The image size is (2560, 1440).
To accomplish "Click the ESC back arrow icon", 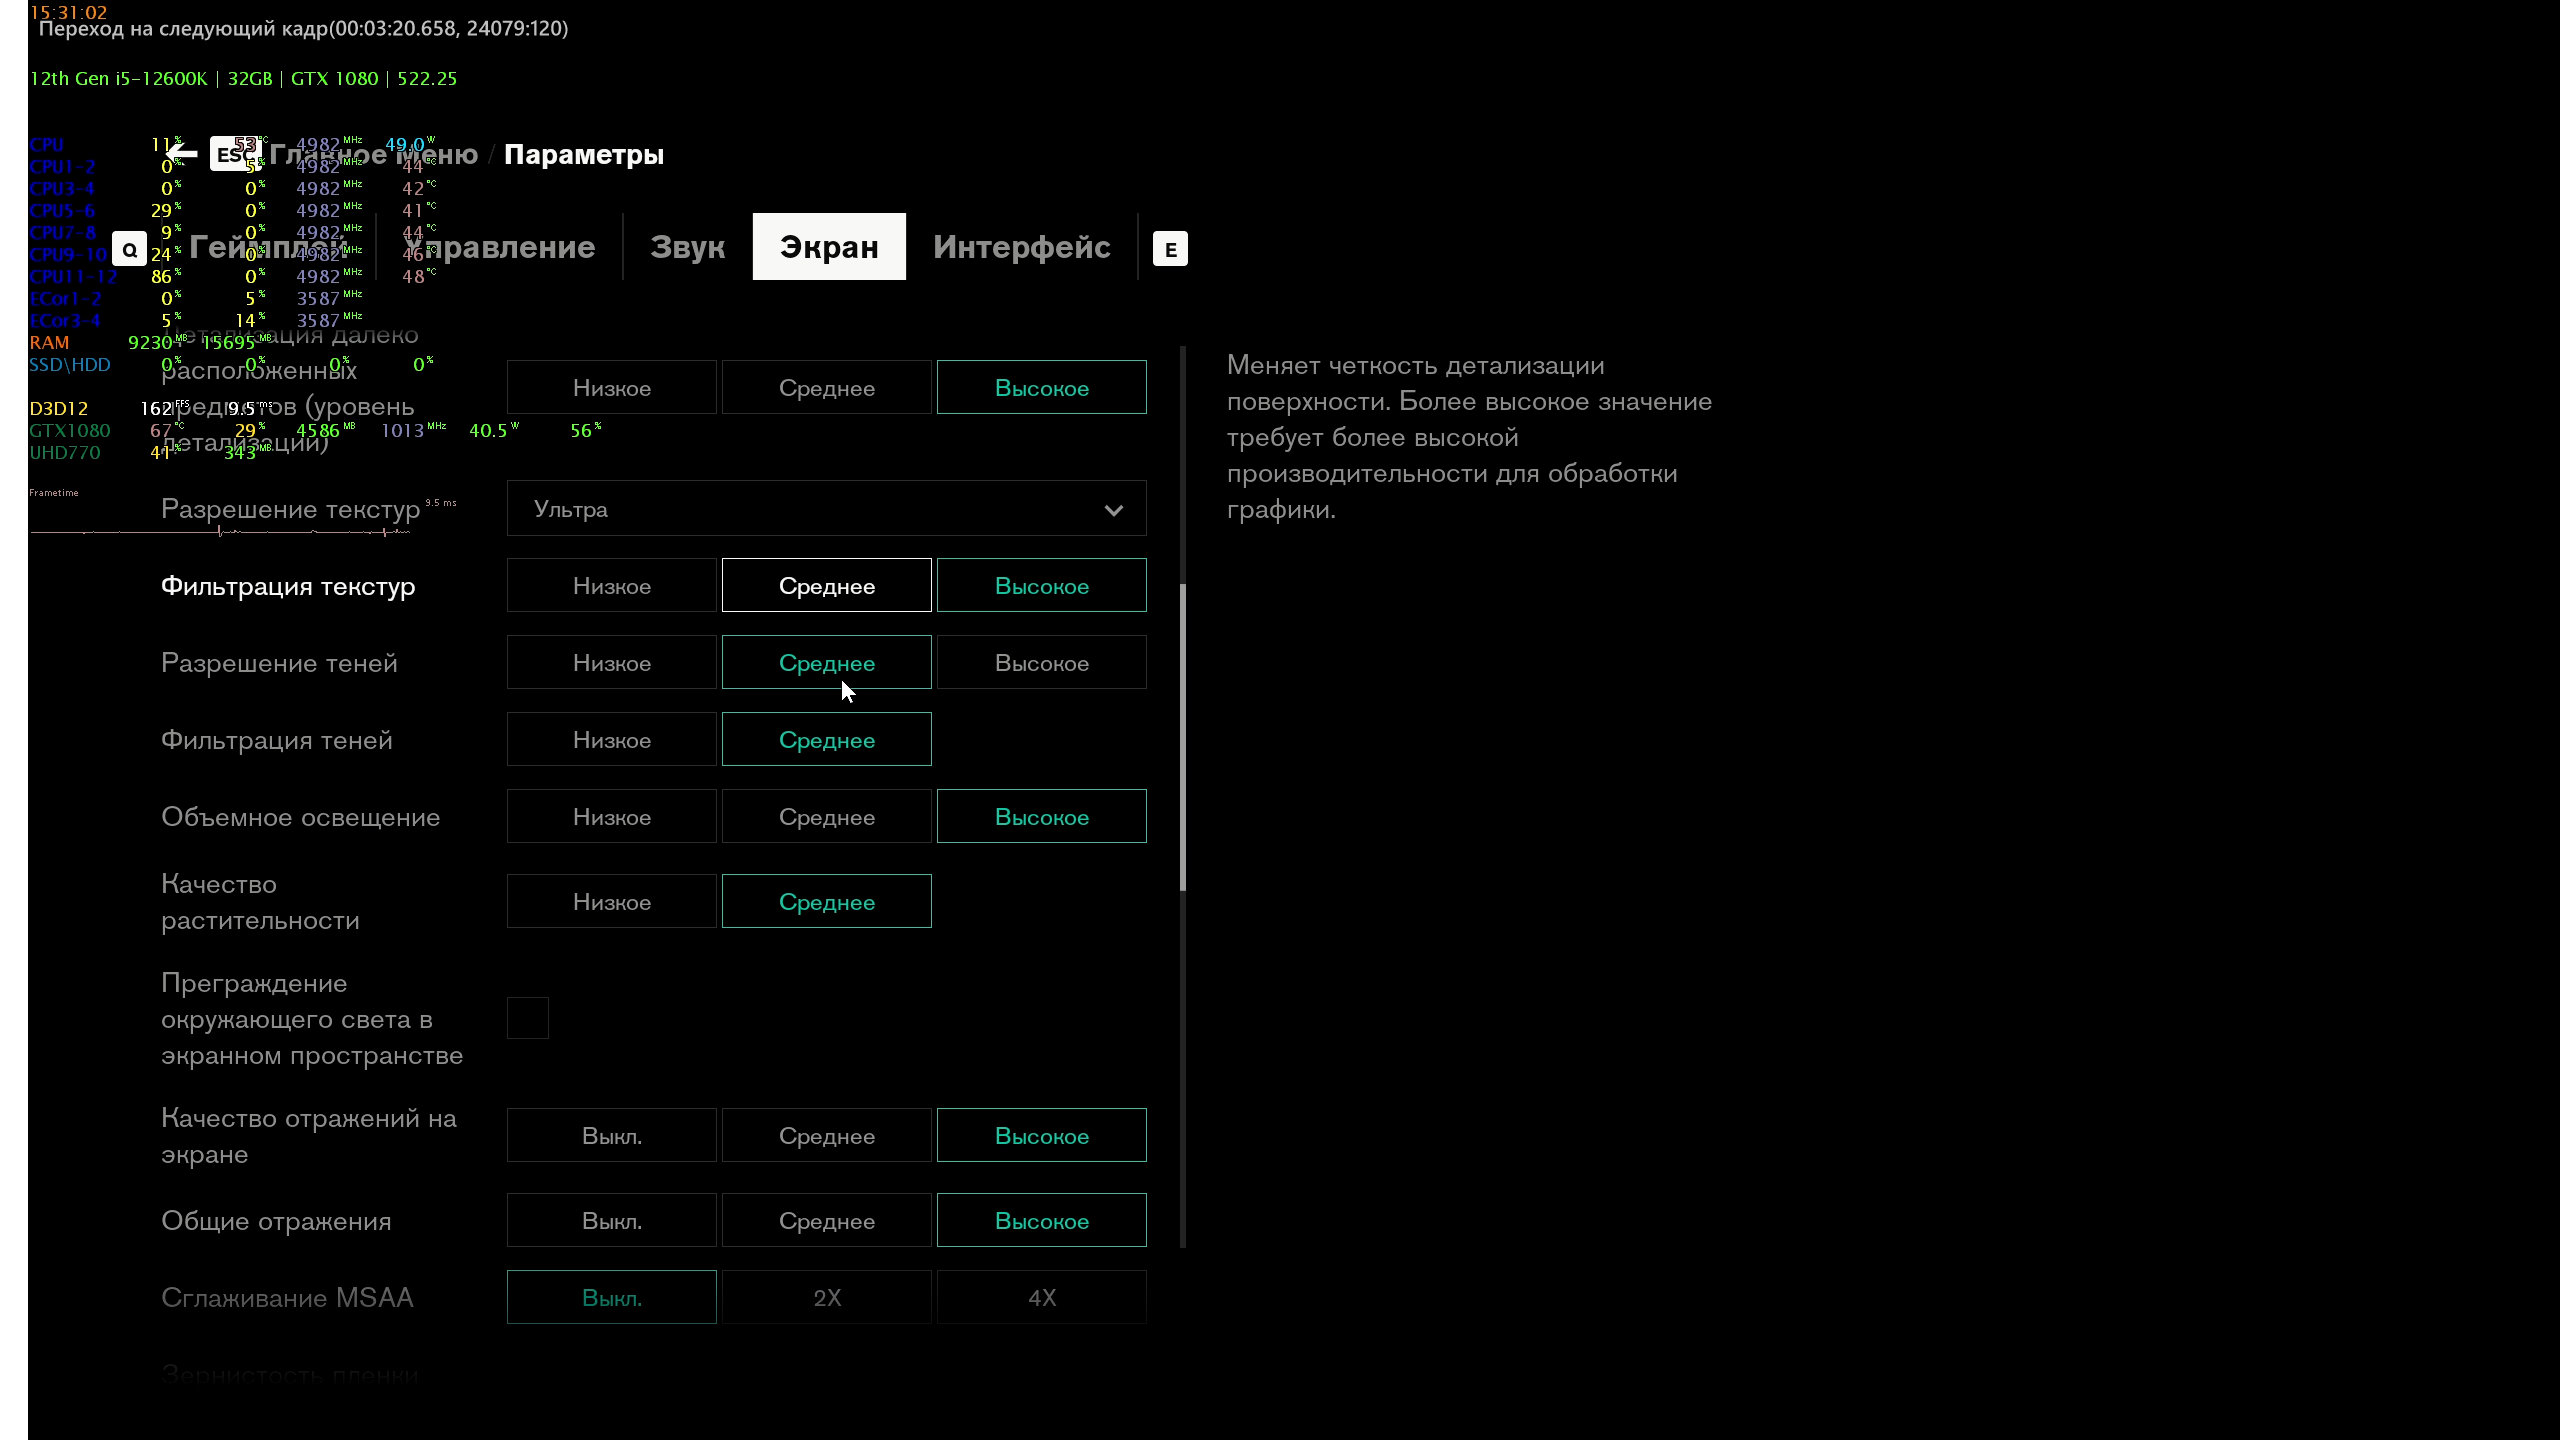I will (183, 154).
